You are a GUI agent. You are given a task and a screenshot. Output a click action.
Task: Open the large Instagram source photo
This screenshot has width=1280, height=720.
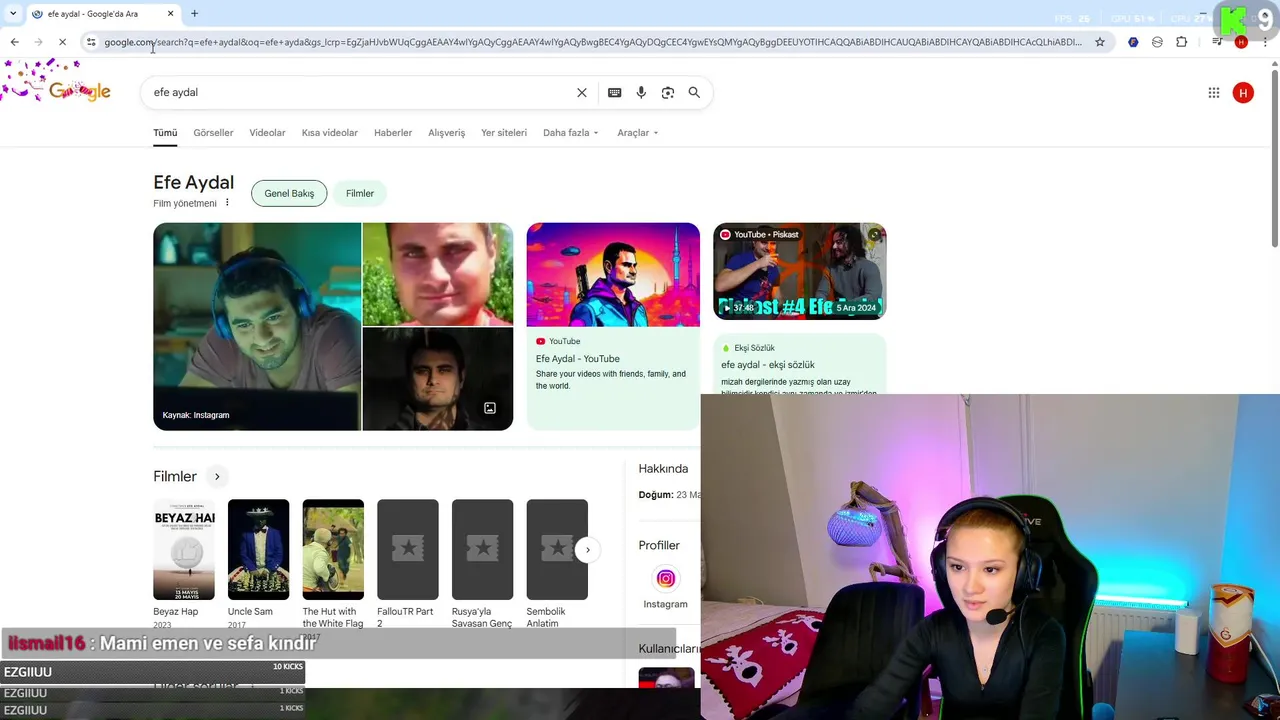point(257,326)
